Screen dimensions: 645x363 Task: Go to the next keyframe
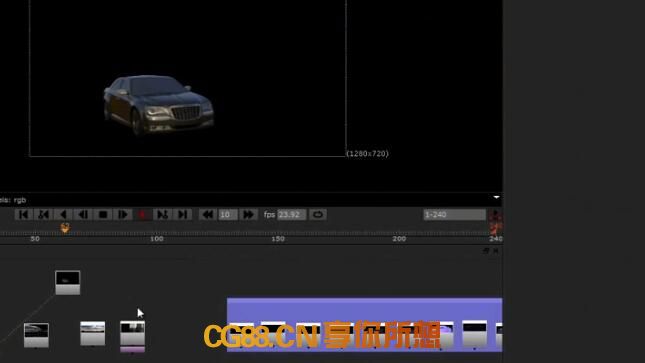pyautogui.click(x=162, y=214)
